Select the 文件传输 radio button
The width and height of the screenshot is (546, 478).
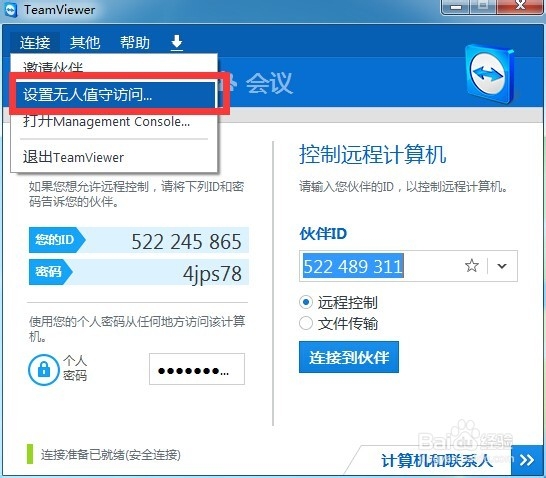pos(306,323)
